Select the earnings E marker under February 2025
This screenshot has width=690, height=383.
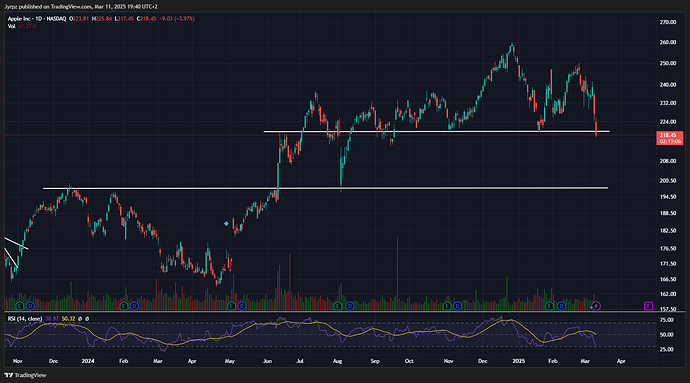549,306
